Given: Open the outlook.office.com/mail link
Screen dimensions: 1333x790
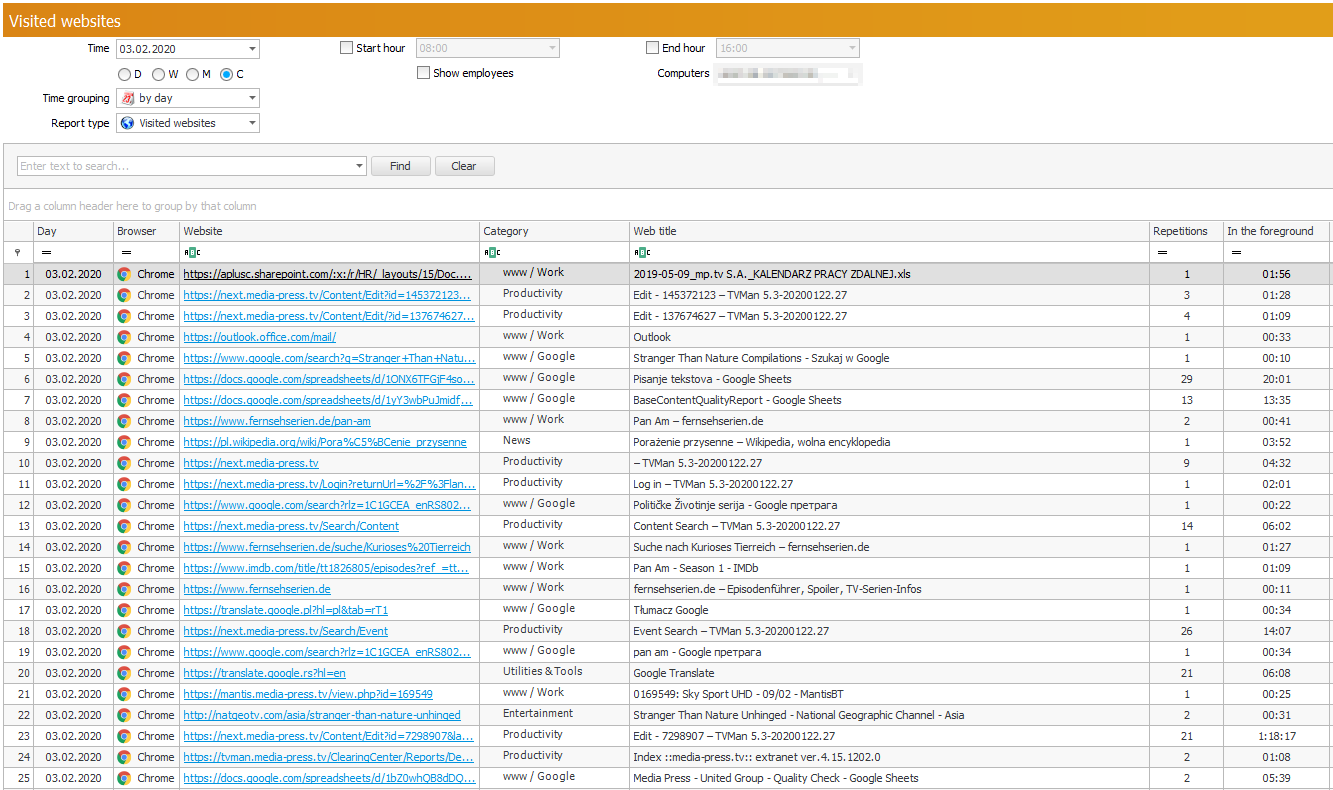Looking at the screenshot, I should [259, 337].
